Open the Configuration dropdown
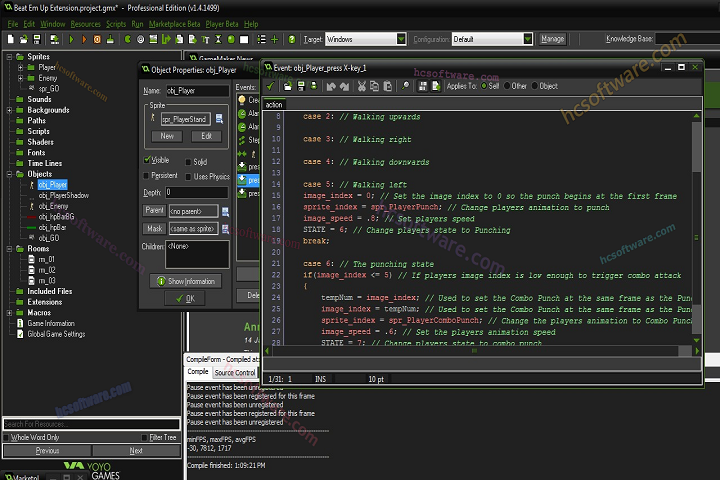This screenshot has width=720, height=480. (528, 39)
